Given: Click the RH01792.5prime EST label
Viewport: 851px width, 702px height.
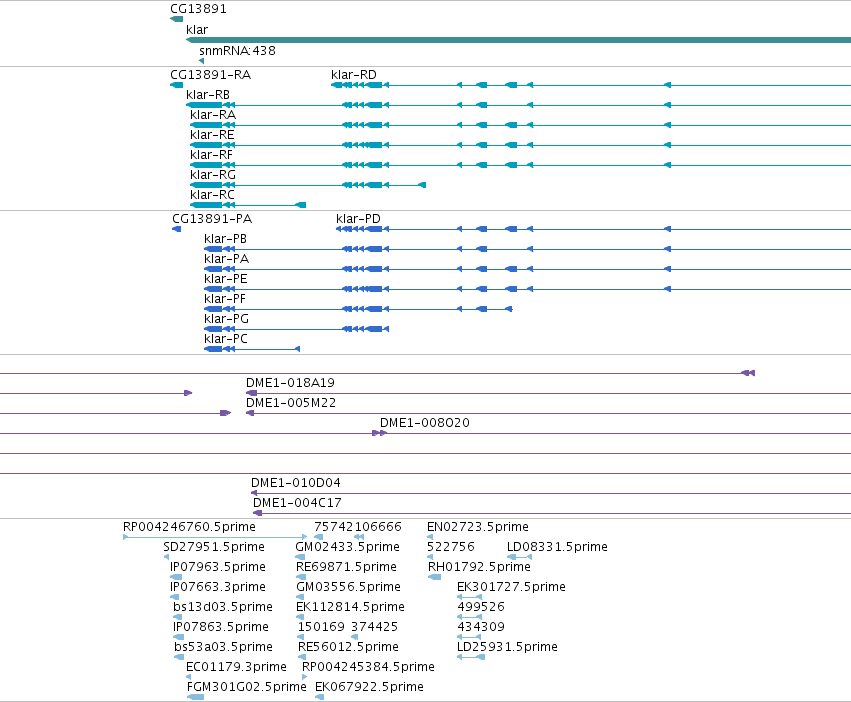Looking at the screenshot, I should (x=479, y=567).
